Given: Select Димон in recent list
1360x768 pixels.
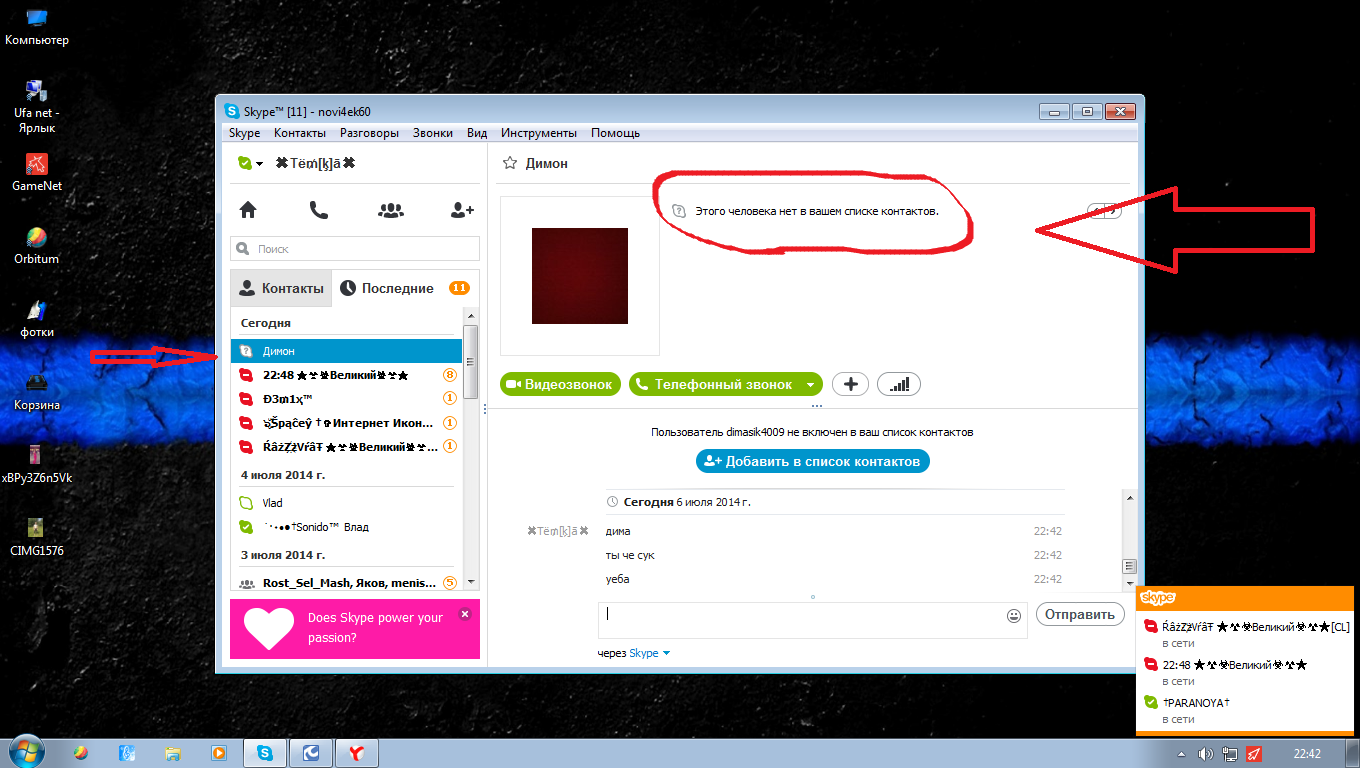Looking at the screenshot, I should tap(346, 351).
